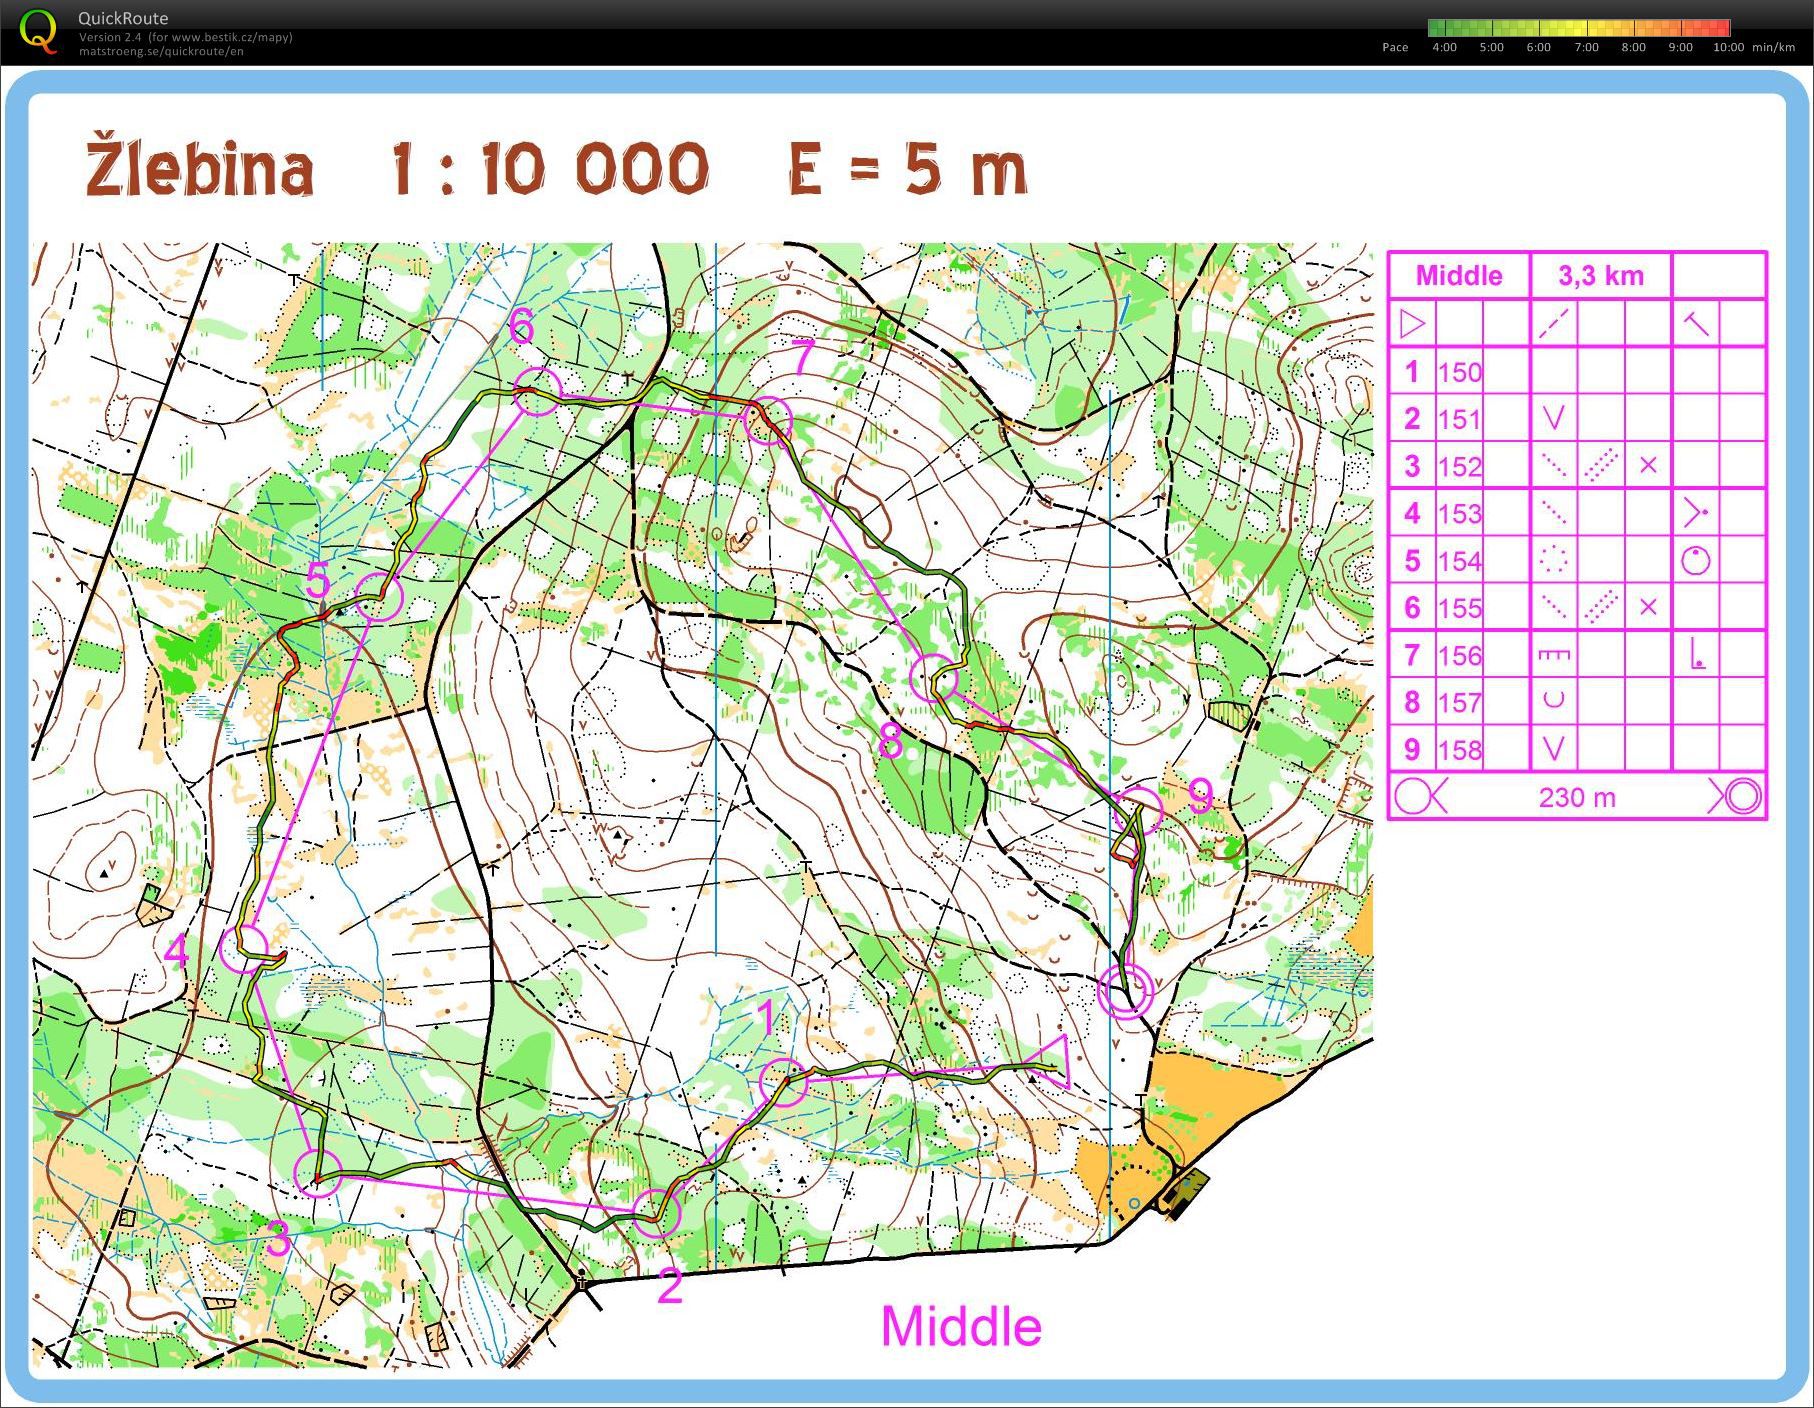1814x1408 pixels.
Task: Click the '3,3 km' course length cell
Action: [x=1601, y=275]
